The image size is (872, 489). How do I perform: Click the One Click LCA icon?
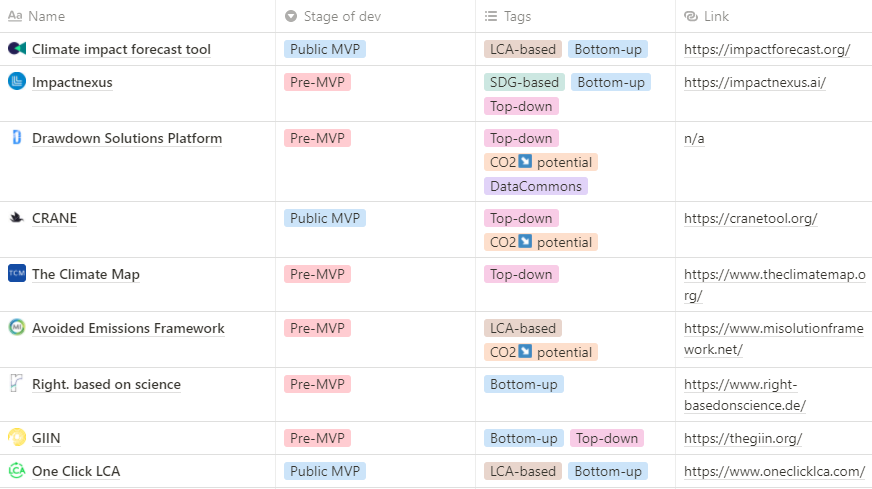(x=17, y=471)
